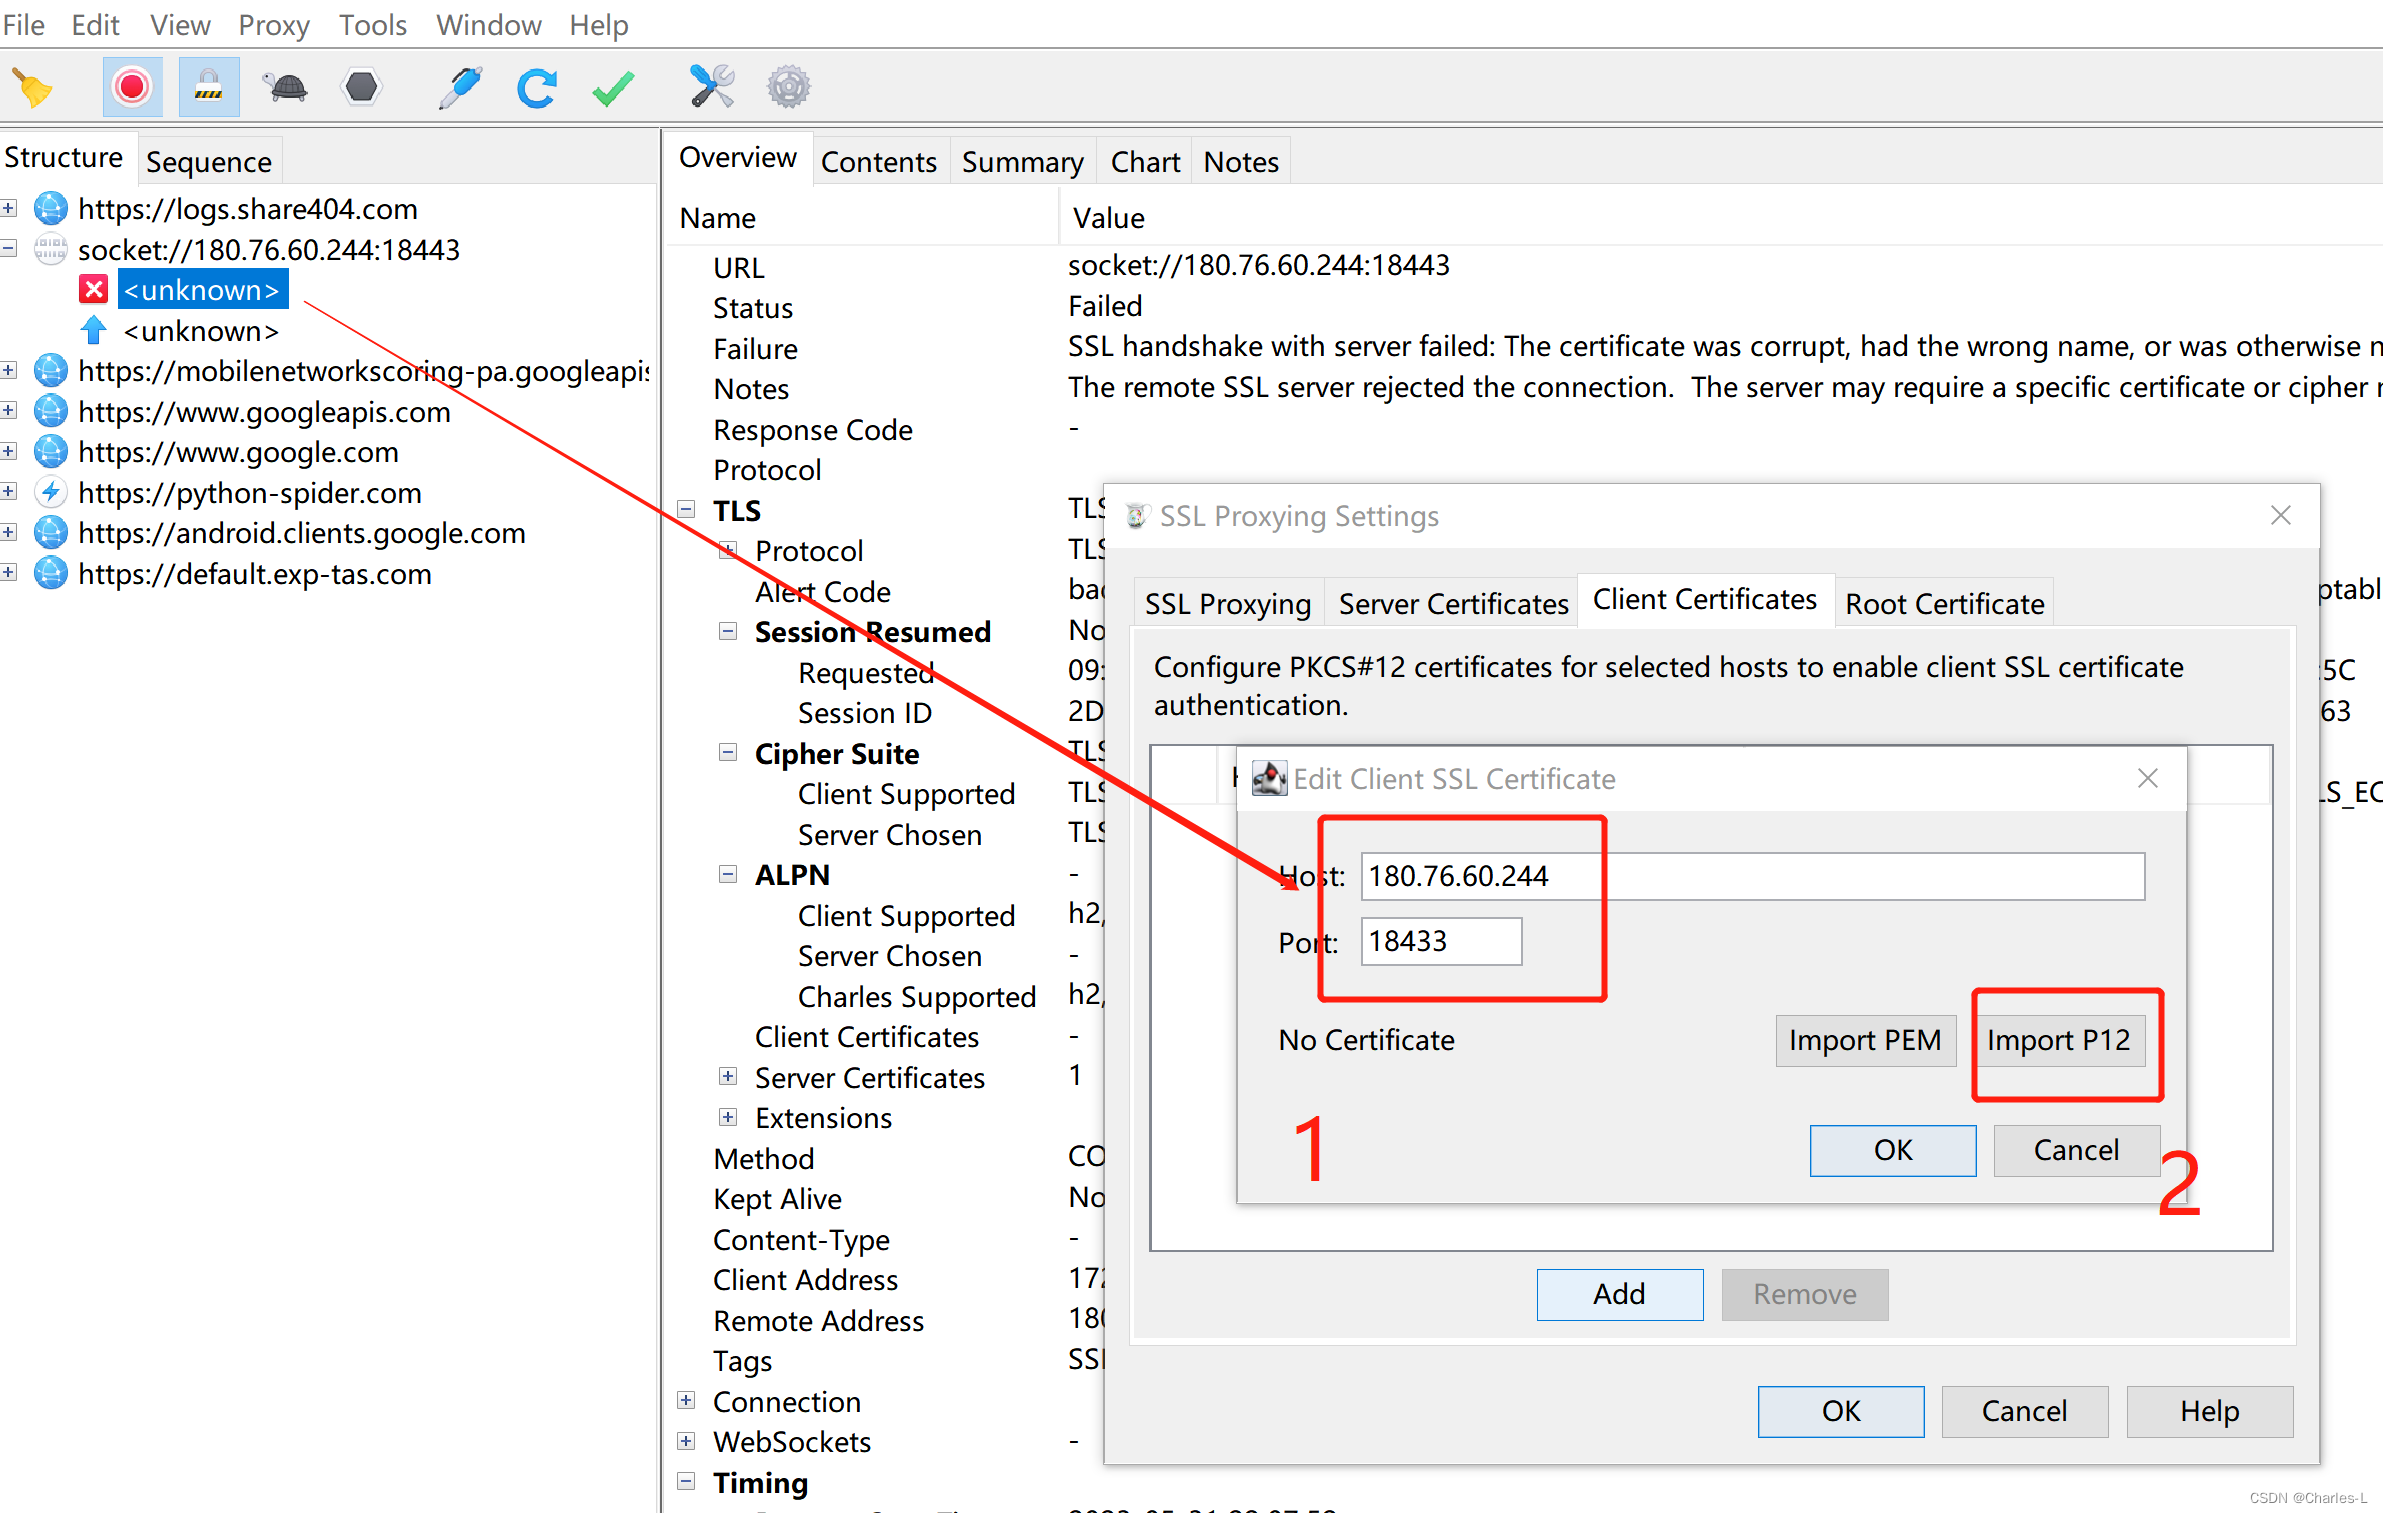This screenshot has height=1513, width=2383.
Task: Collapse the Timing section
Action: 686,1482
